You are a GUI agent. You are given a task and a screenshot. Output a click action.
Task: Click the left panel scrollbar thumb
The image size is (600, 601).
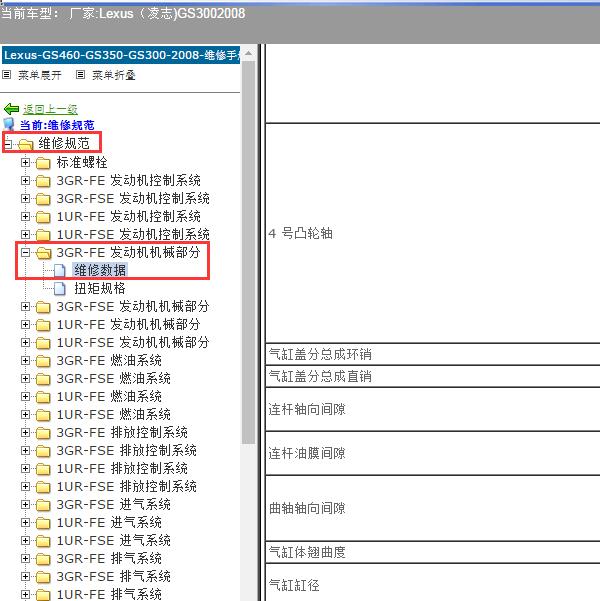pyautogui.click(x=248, y=252)
